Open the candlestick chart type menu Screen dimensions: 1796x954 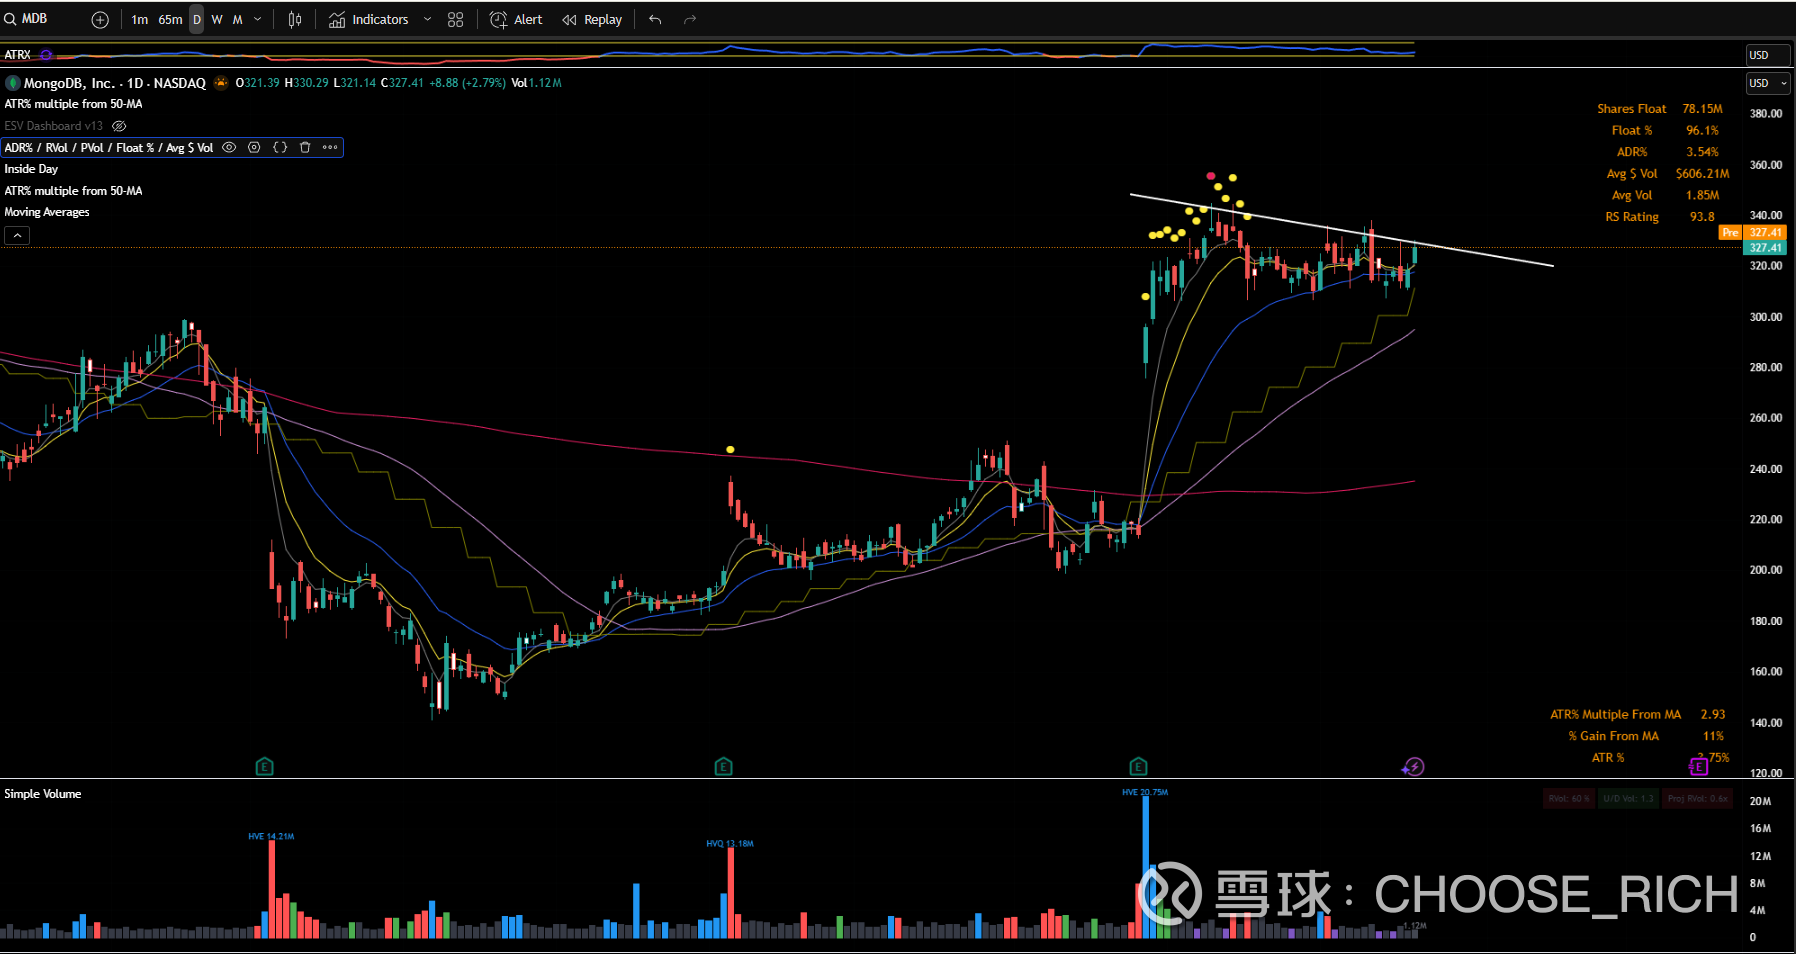295,20
